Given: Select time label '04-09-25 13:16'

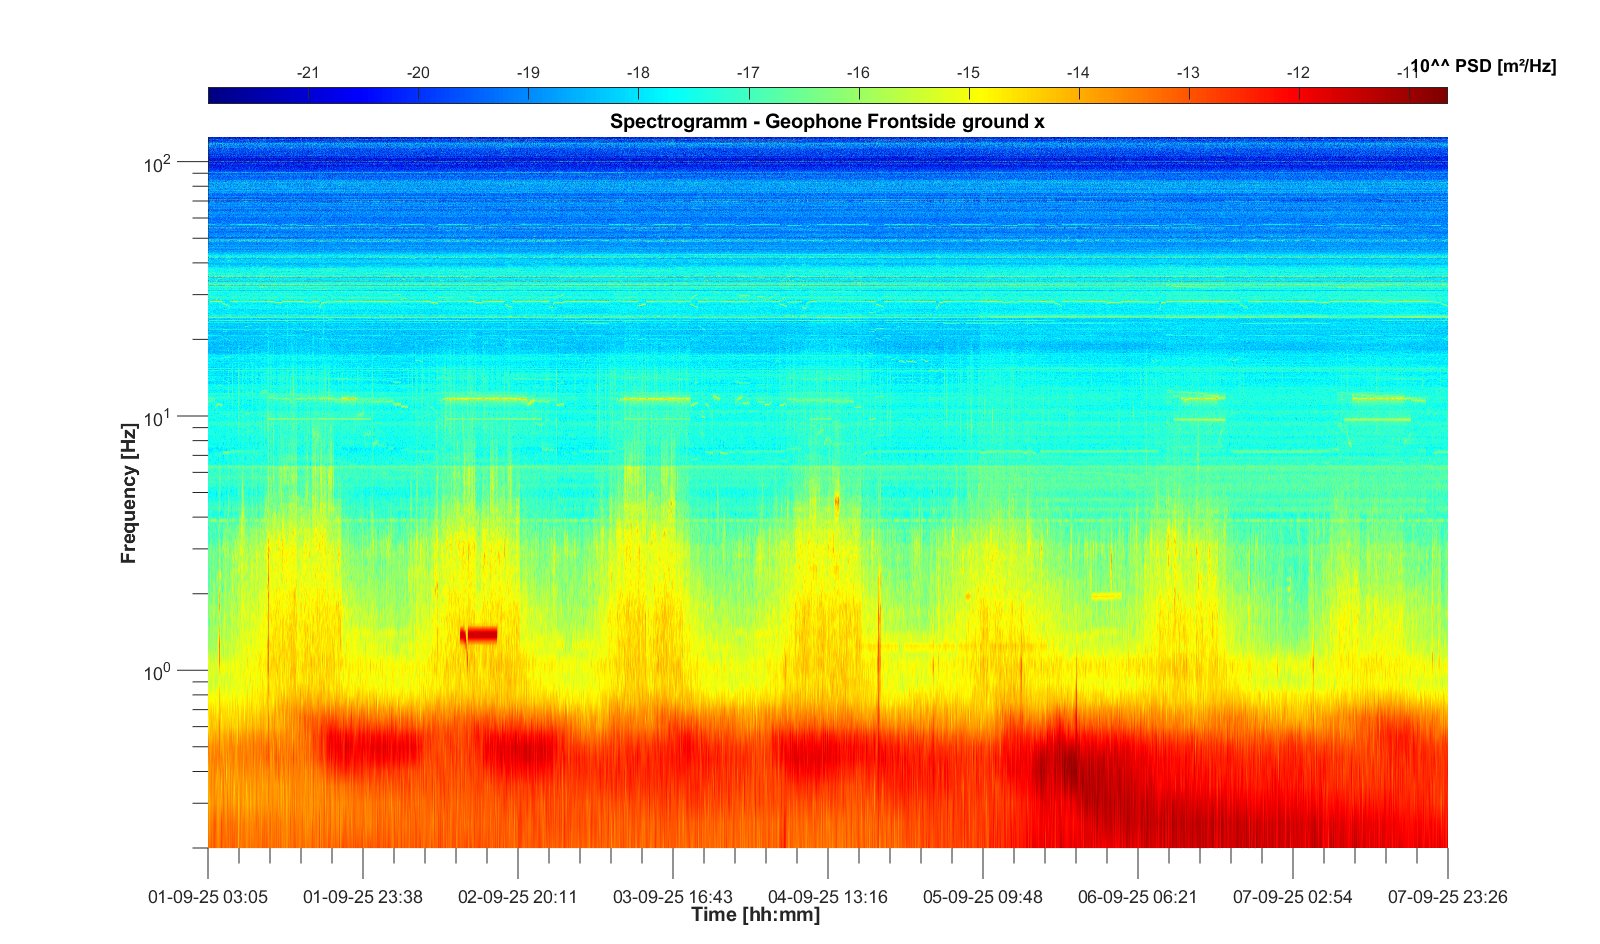Looking at the screenshot, I should [x=828, y=897].
